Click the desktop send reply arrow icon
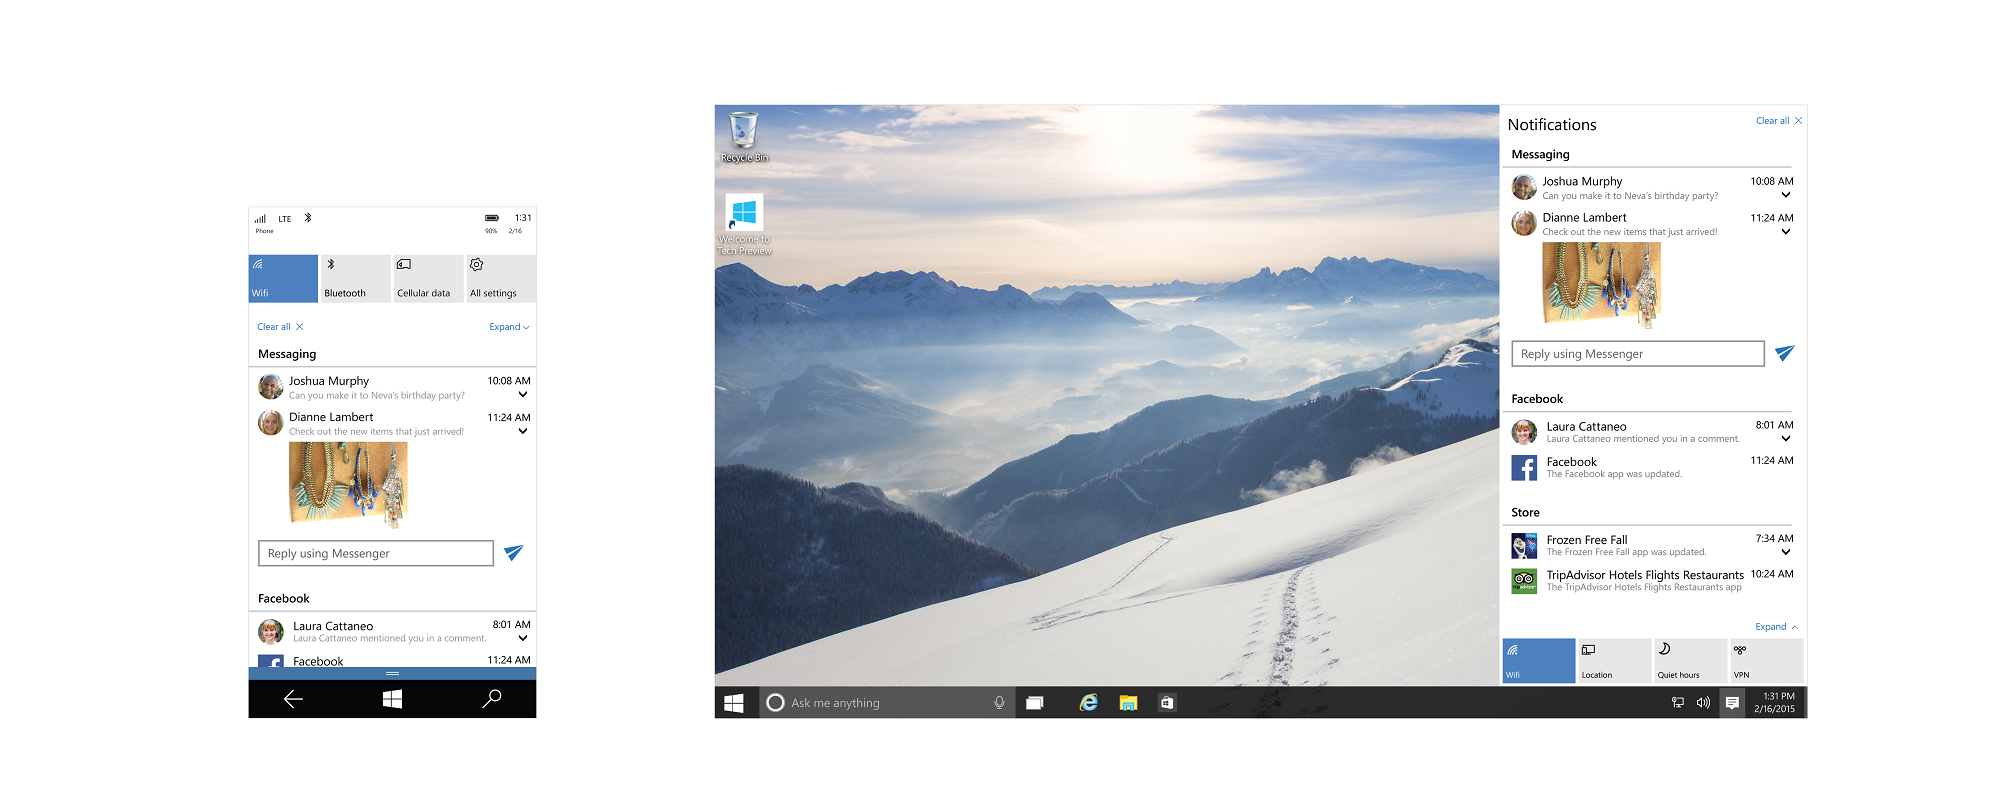Image resolution: width=2000 pixels, height=799 pixels. click(x=1784, y=353)
